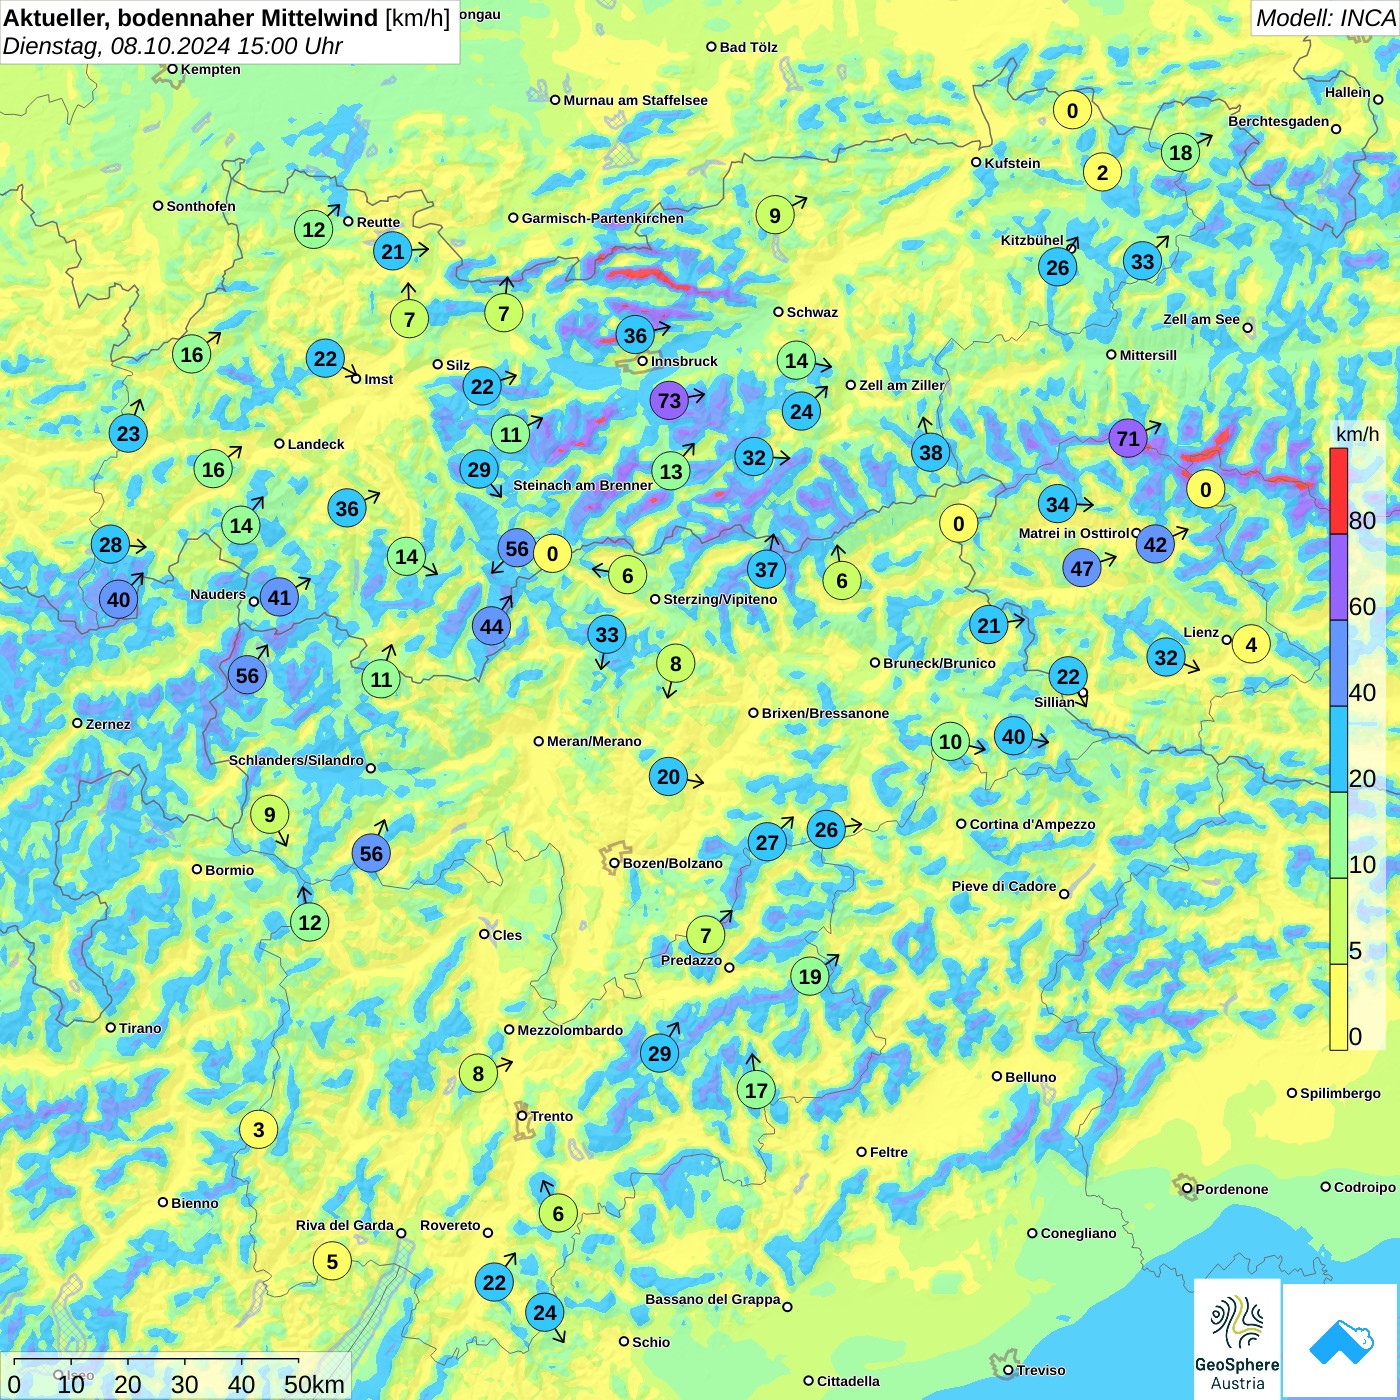The height and width of the screenshot is (1400, 1400).
Task: Click the 13 km/h marker near Steinach
Action: [x=671, y=472]
